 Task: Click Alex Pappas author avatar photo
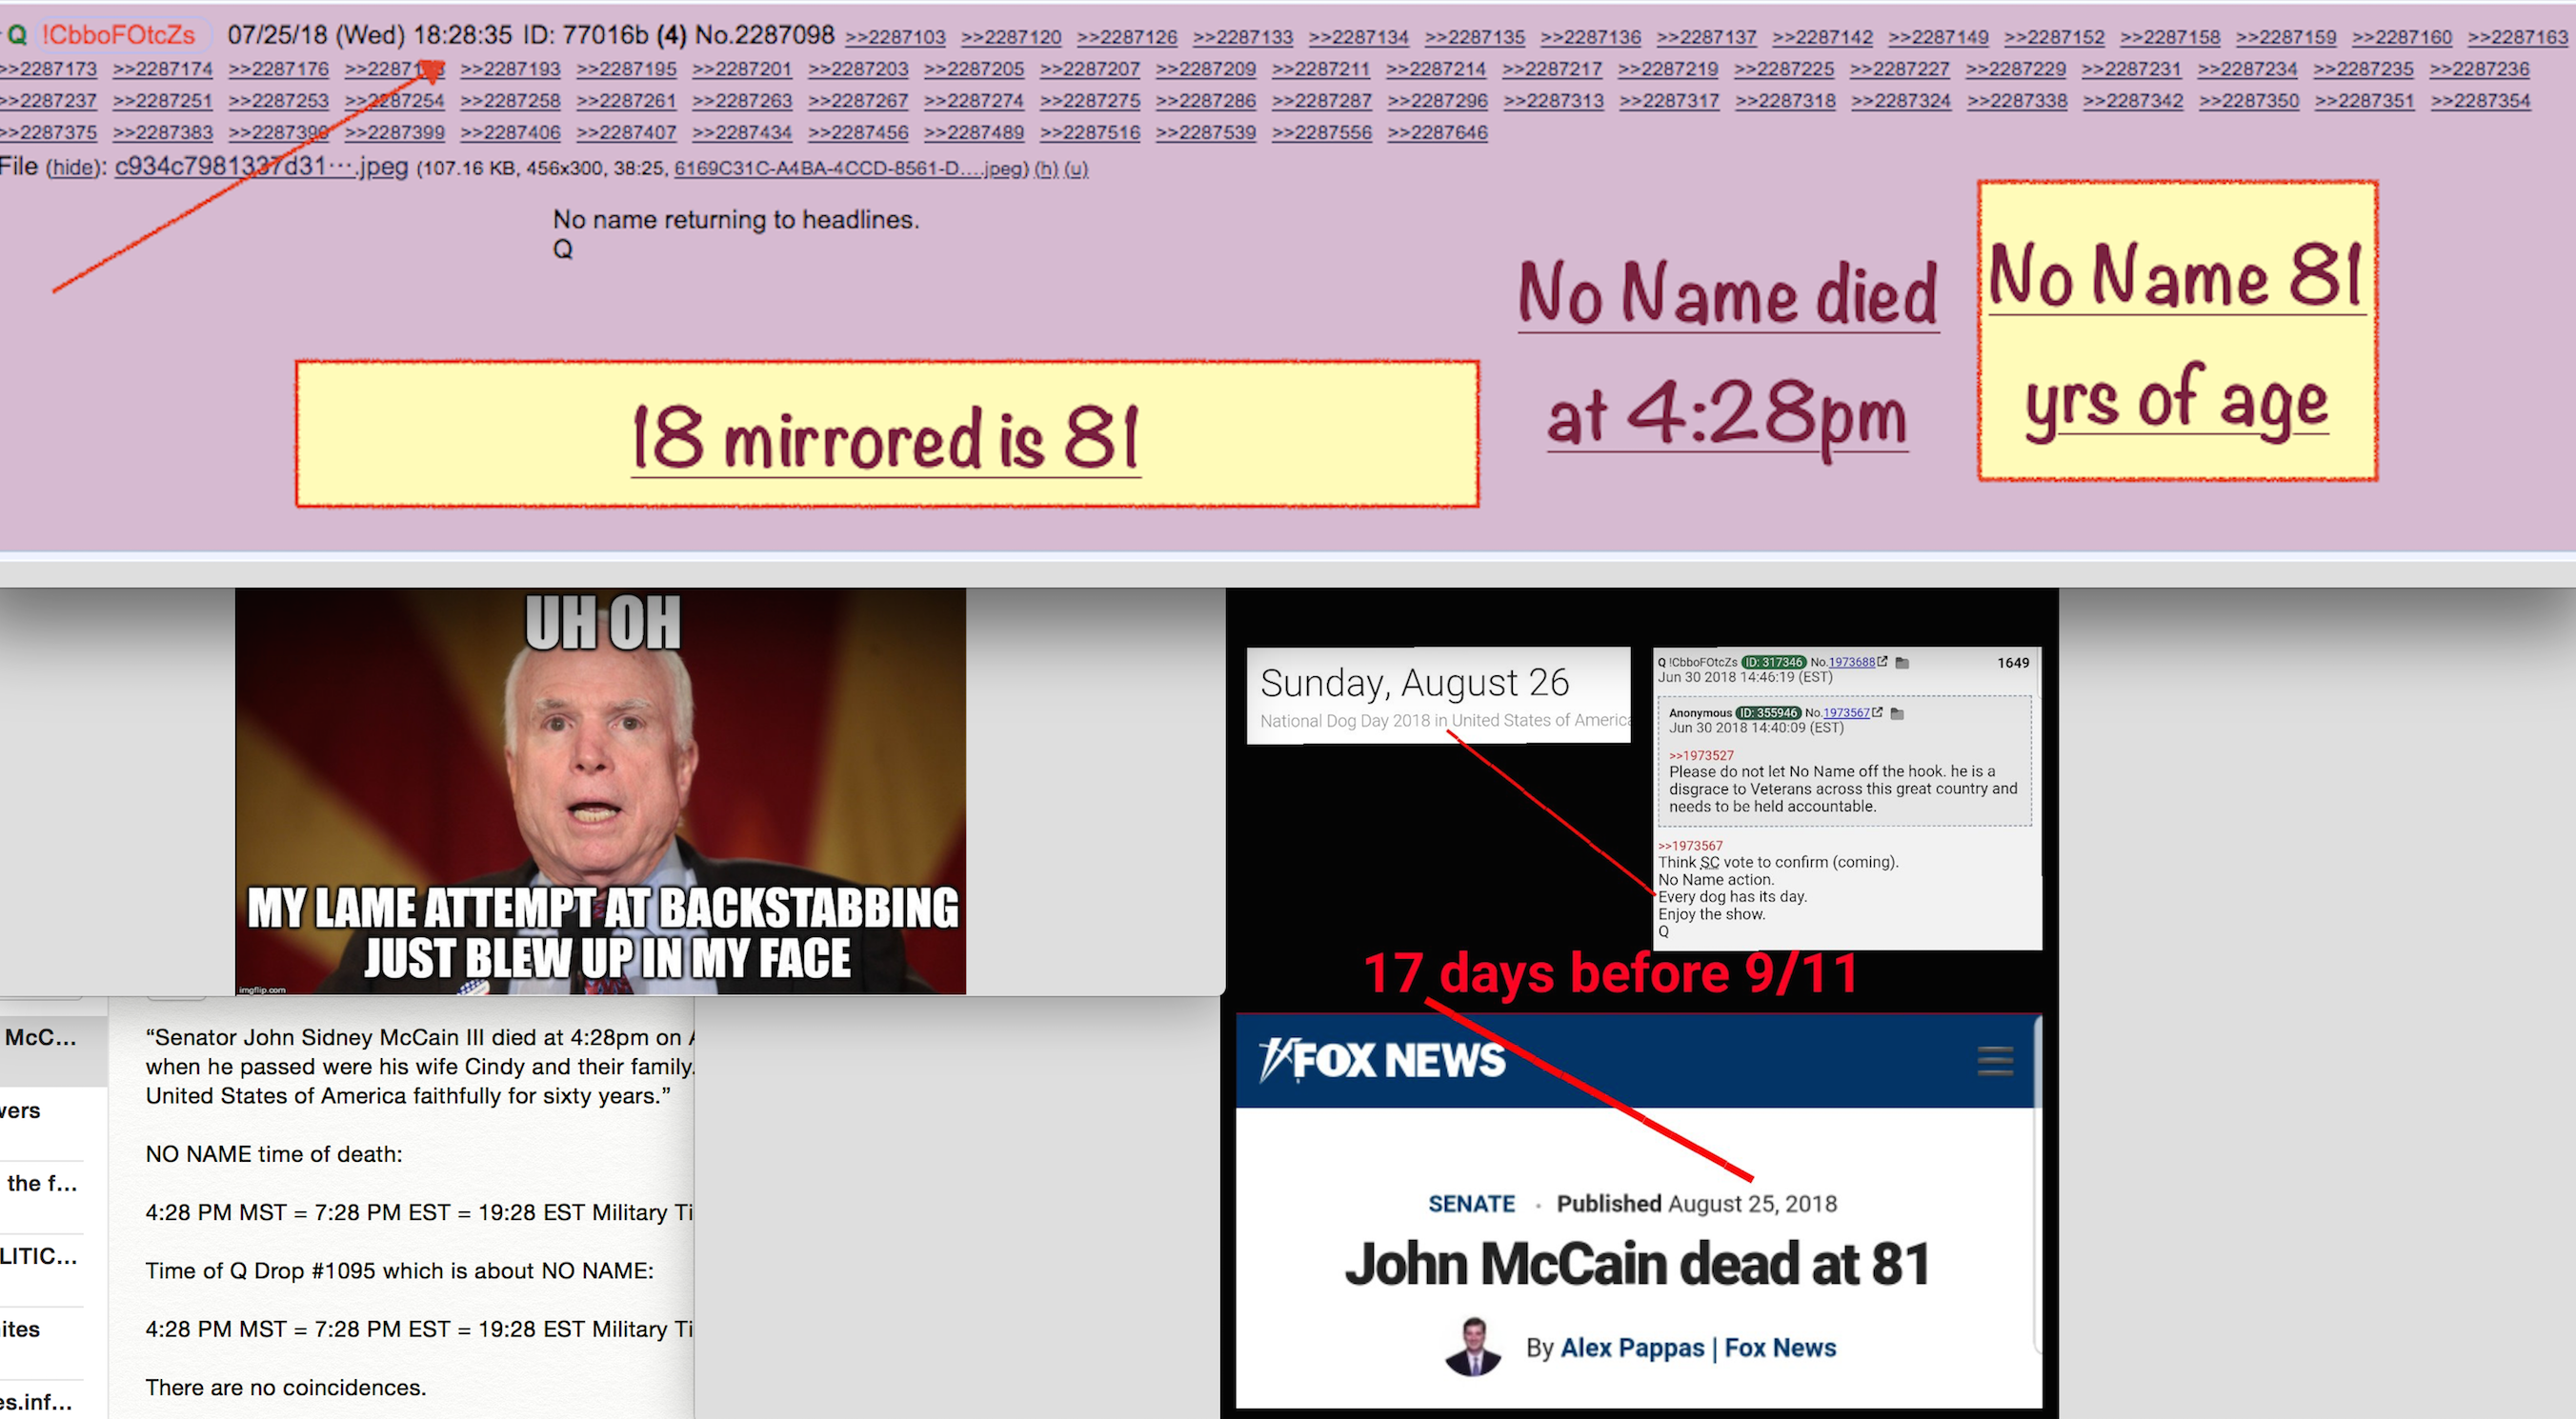click(x=1473, y=1347)
